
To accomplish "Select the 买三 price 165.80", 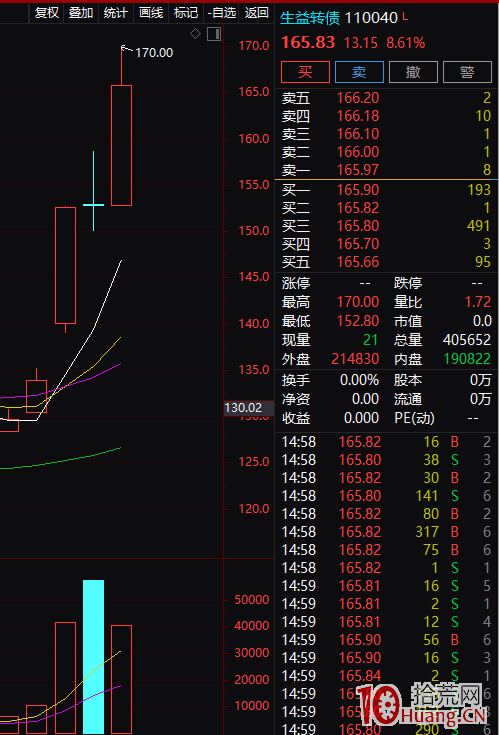I will 357,226.
